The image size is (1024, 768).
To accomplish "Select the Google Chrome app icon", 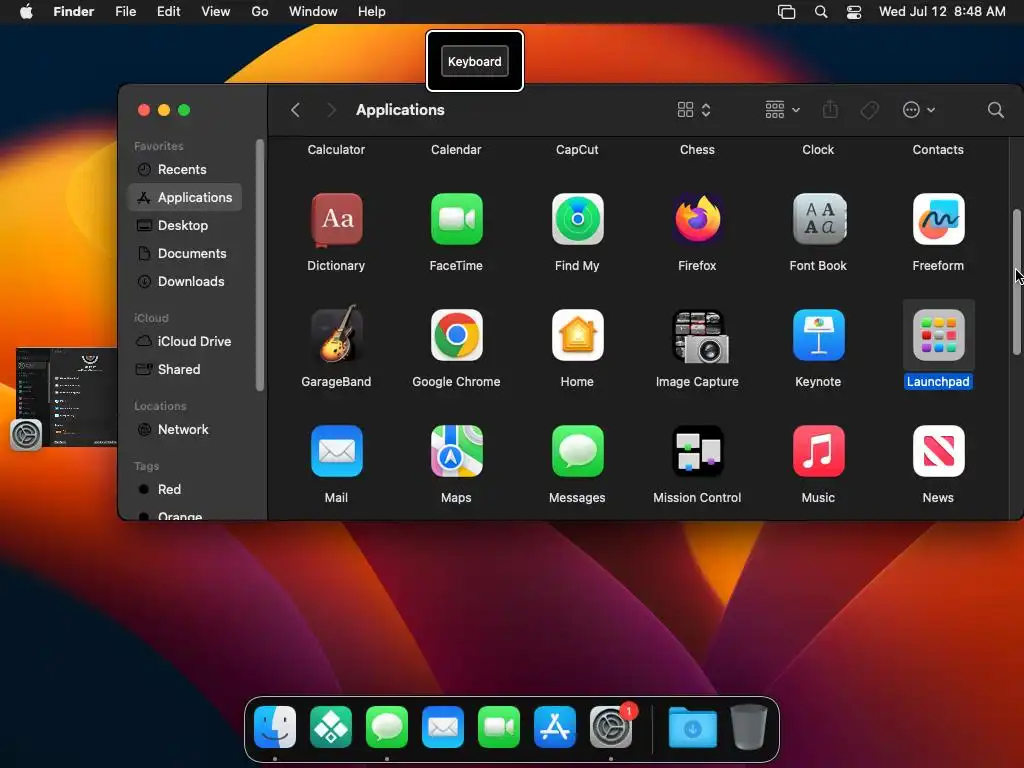I will coord(456,335).
